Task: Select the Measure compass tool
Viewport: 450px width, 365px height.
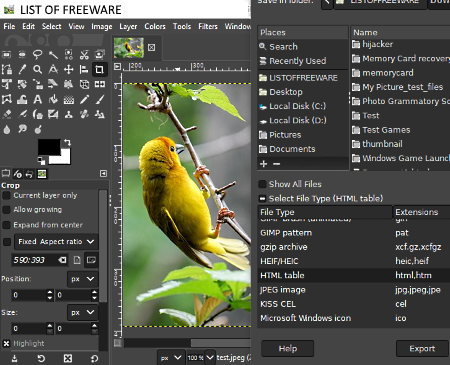Action: (x=53, y=69)
